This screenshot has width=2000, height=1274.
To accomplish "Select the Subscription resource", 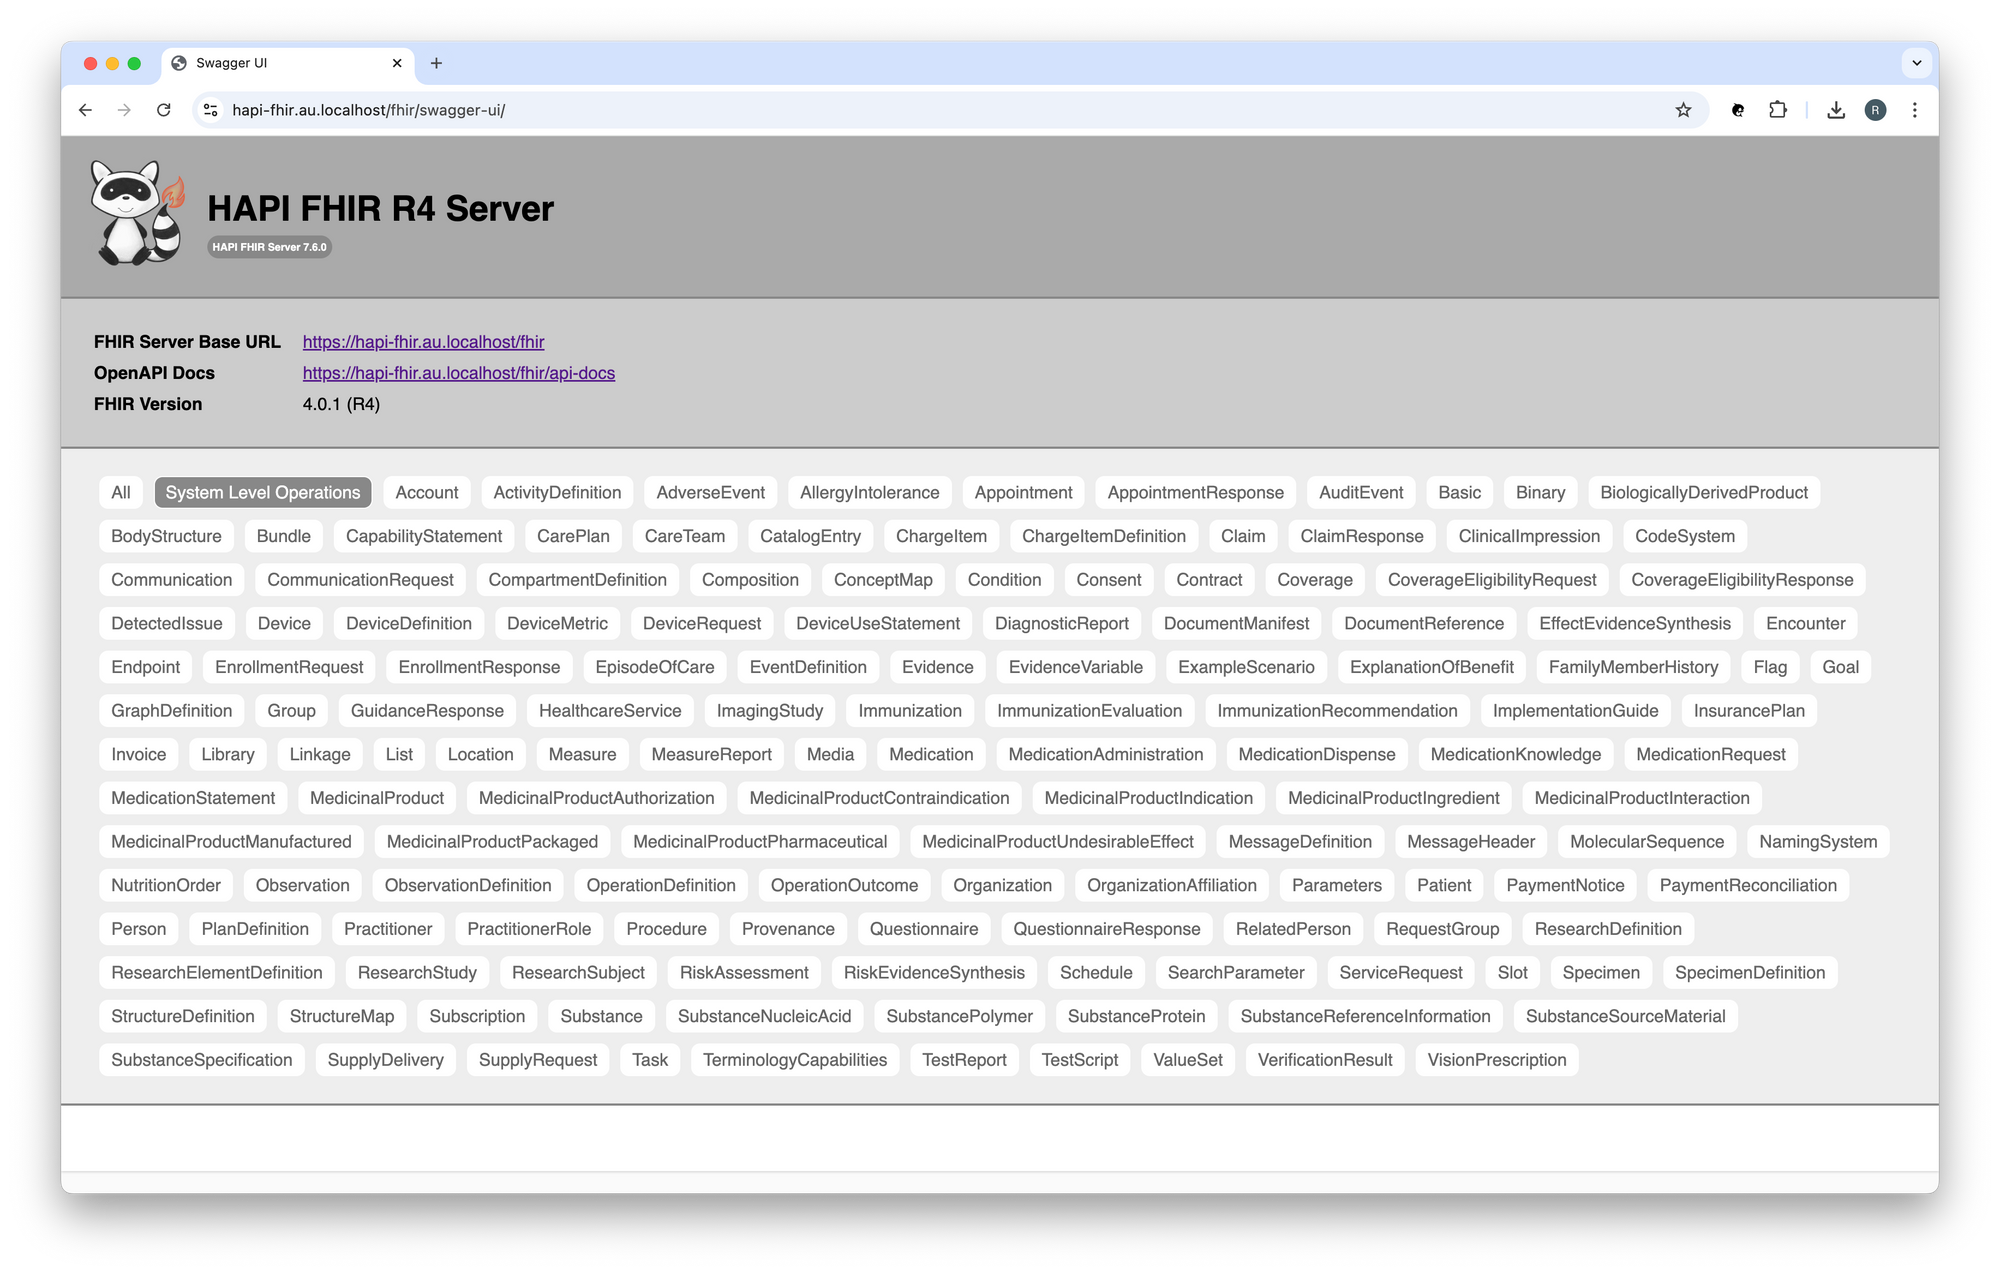I will [477, 1017].
